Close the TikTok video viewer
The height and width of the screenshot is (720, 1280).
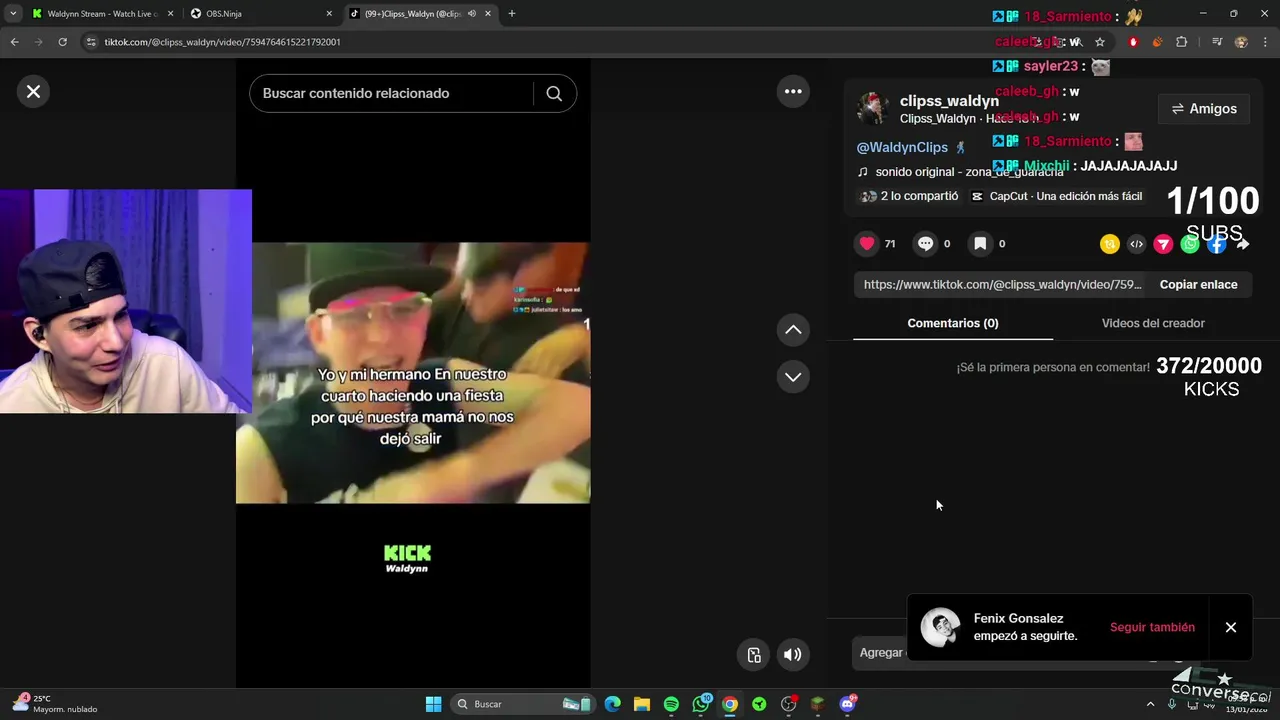tap(33, 92)
